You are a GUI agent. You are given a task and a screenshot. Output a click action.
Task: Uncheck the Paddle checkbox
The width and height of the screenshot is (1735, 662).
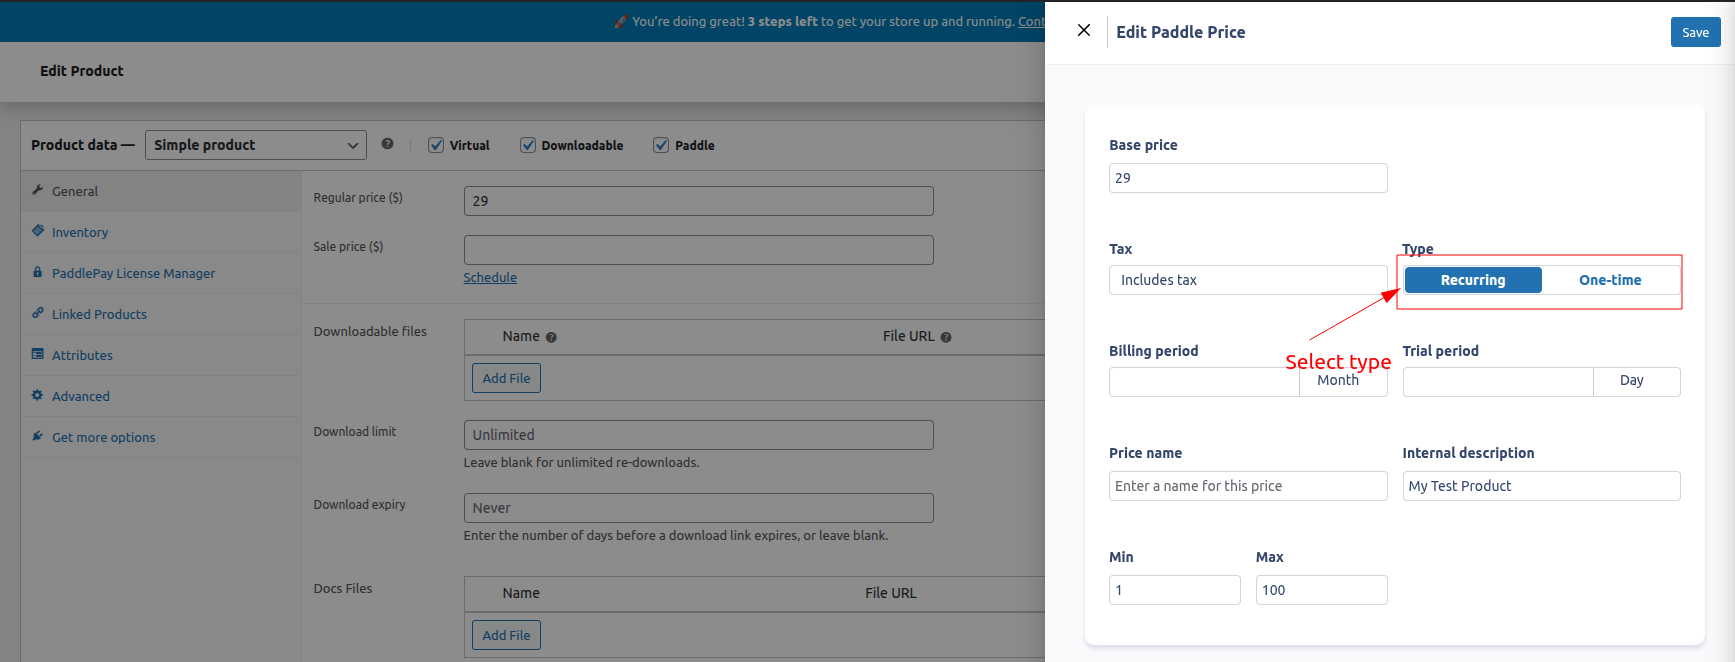661,145
